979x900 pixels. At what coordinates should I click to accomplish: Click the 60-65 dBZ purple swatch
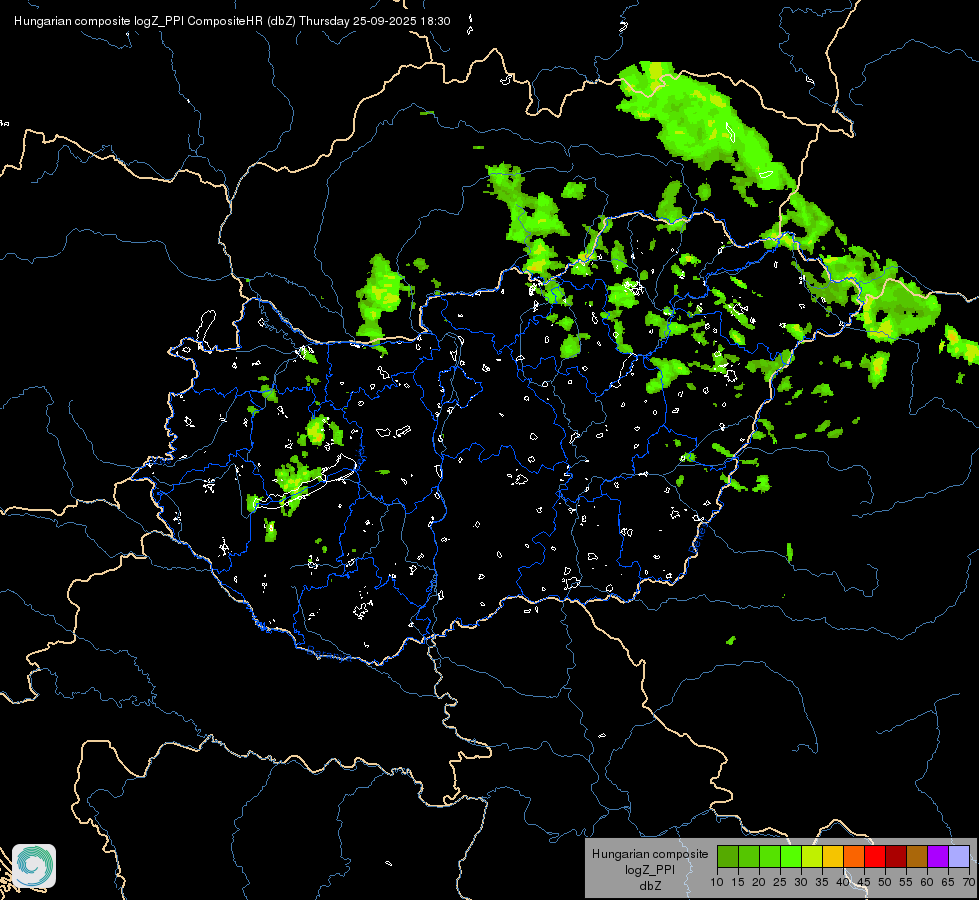point(938,856)
